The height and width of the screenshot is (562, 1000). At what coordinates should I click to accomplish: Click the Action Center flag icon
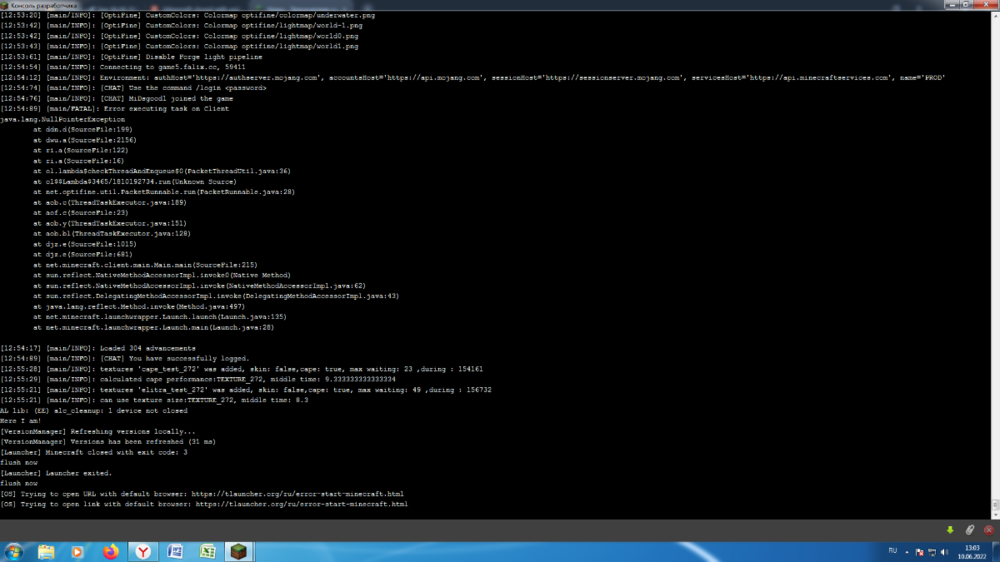(x=919, y=552)
